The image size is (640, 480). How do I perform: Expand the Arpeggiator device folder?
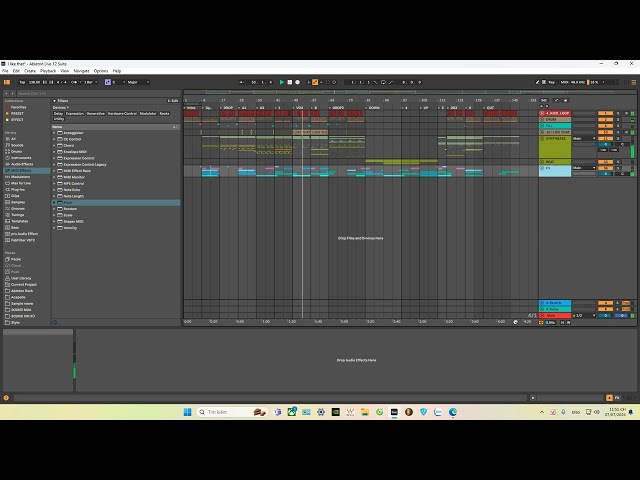54,133
